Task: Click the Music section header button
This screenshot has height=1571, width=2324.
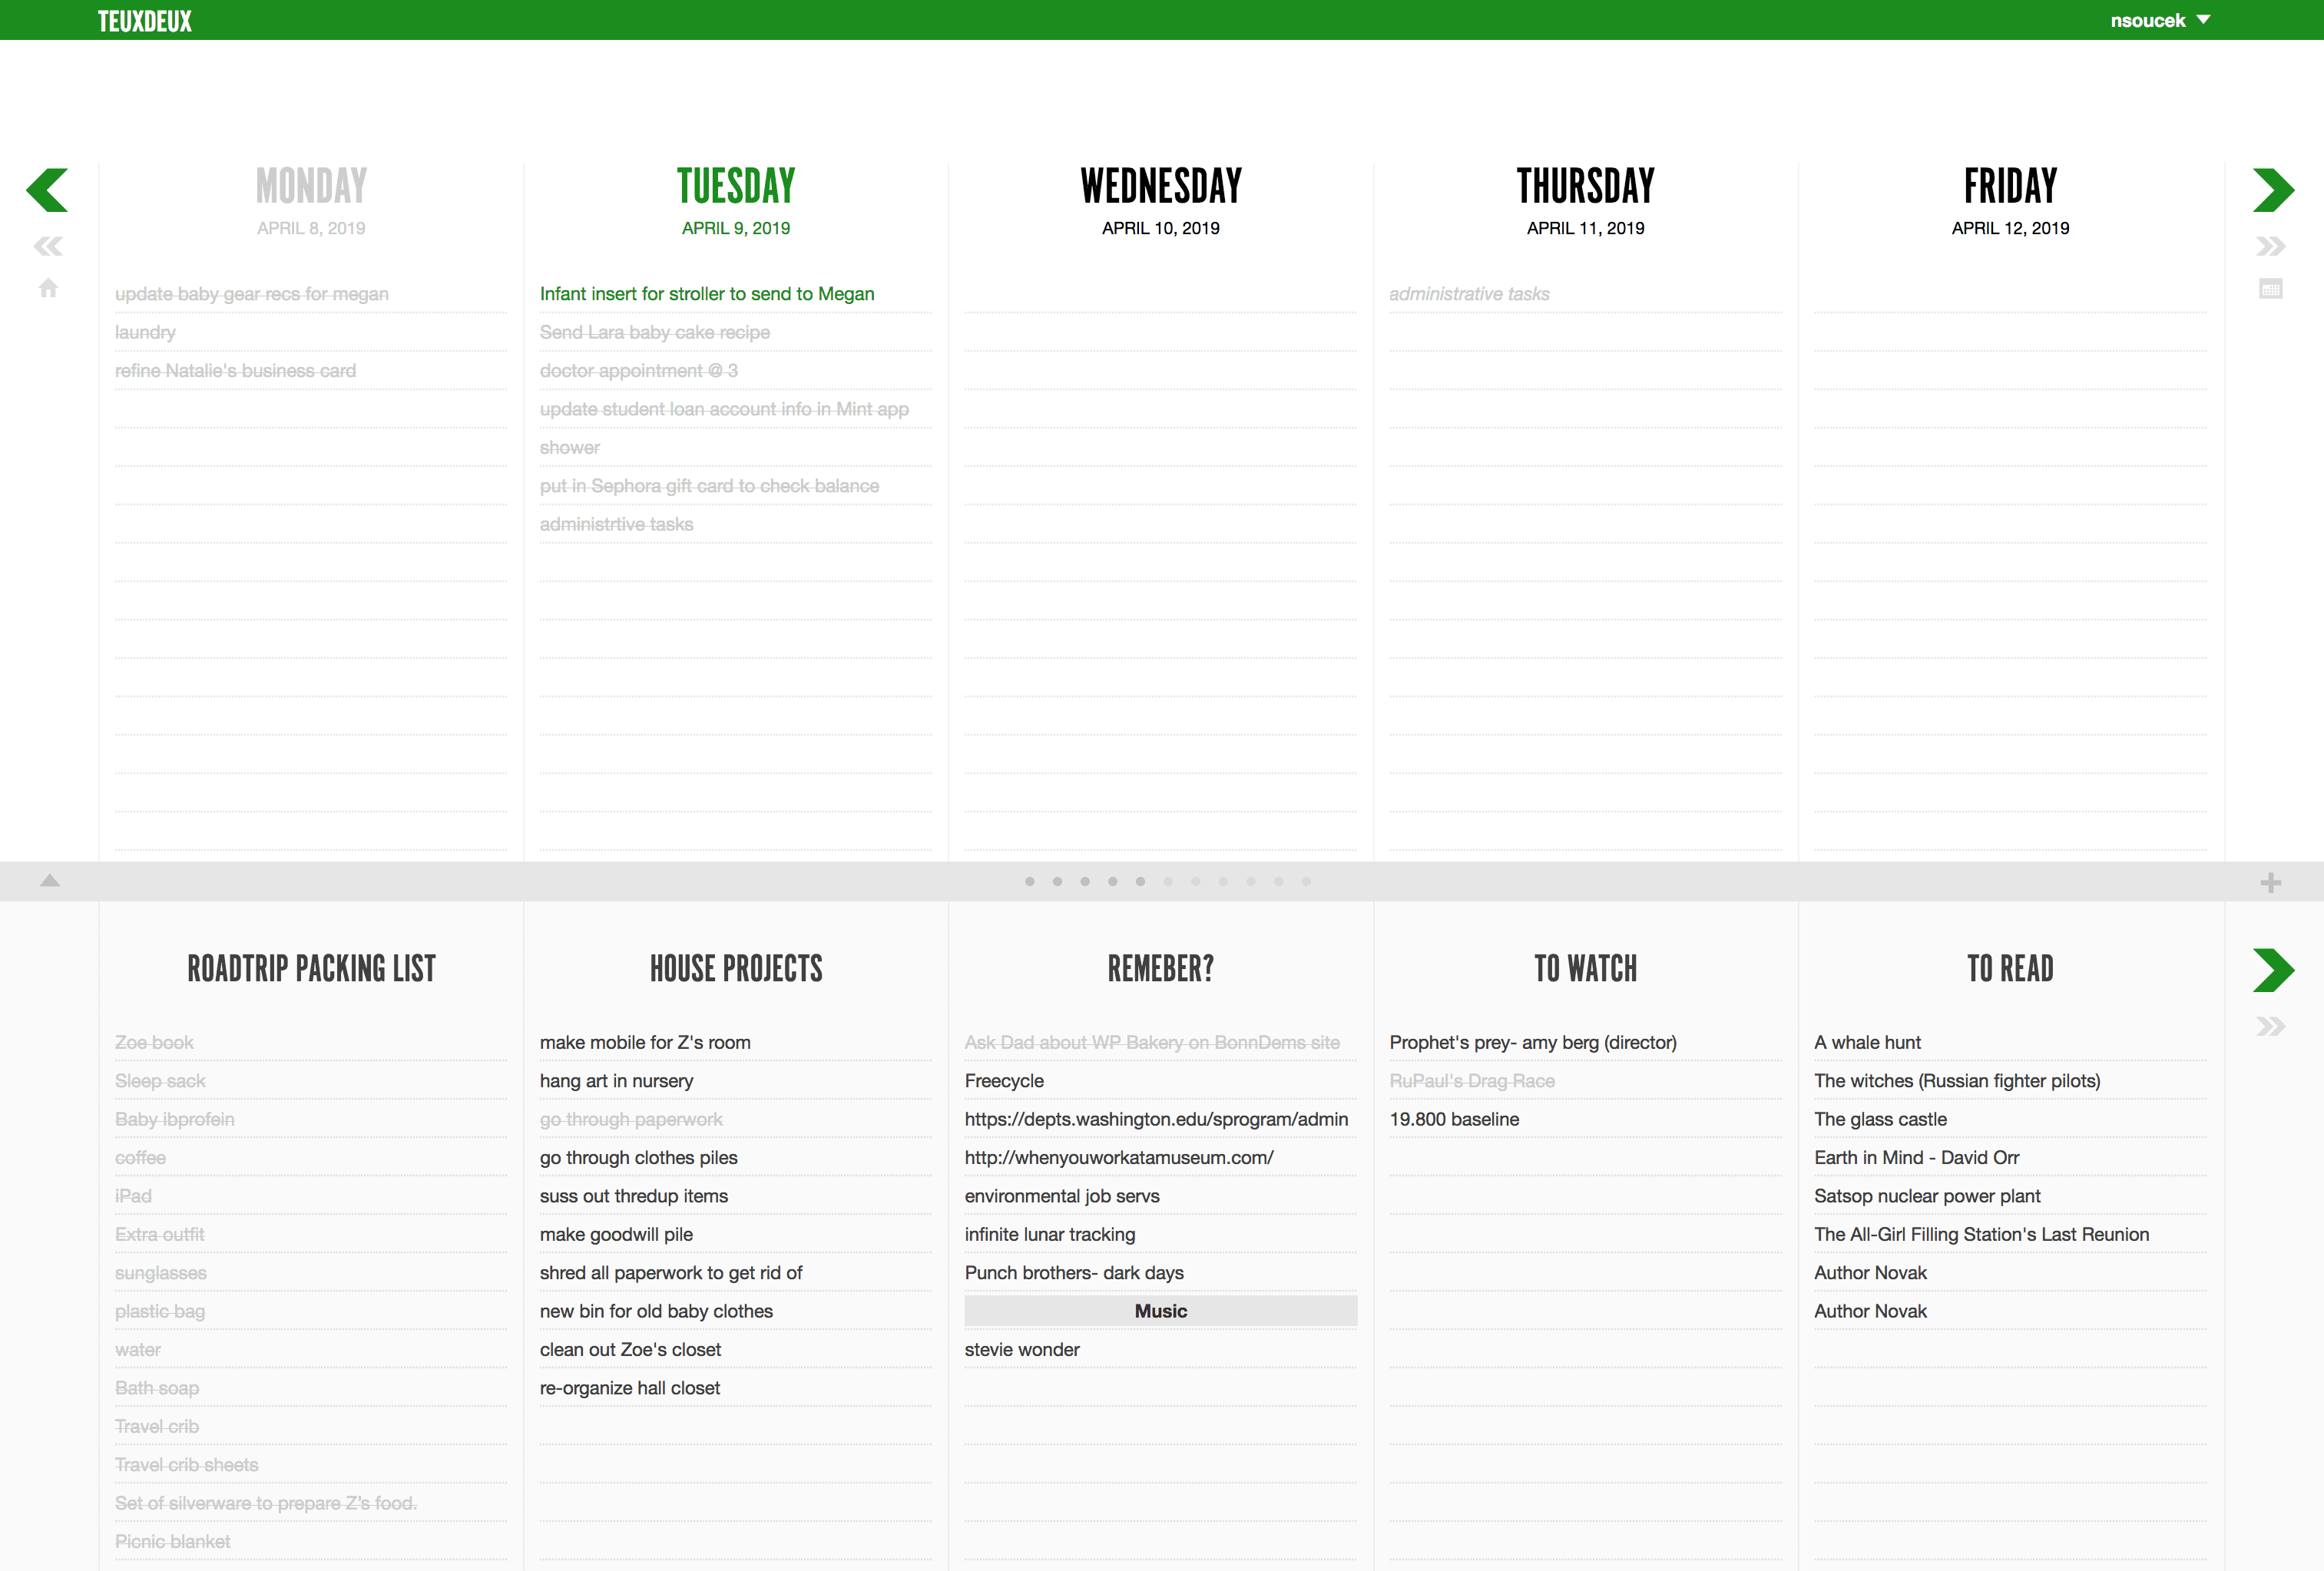Action: click(x=1160, y=1310)
